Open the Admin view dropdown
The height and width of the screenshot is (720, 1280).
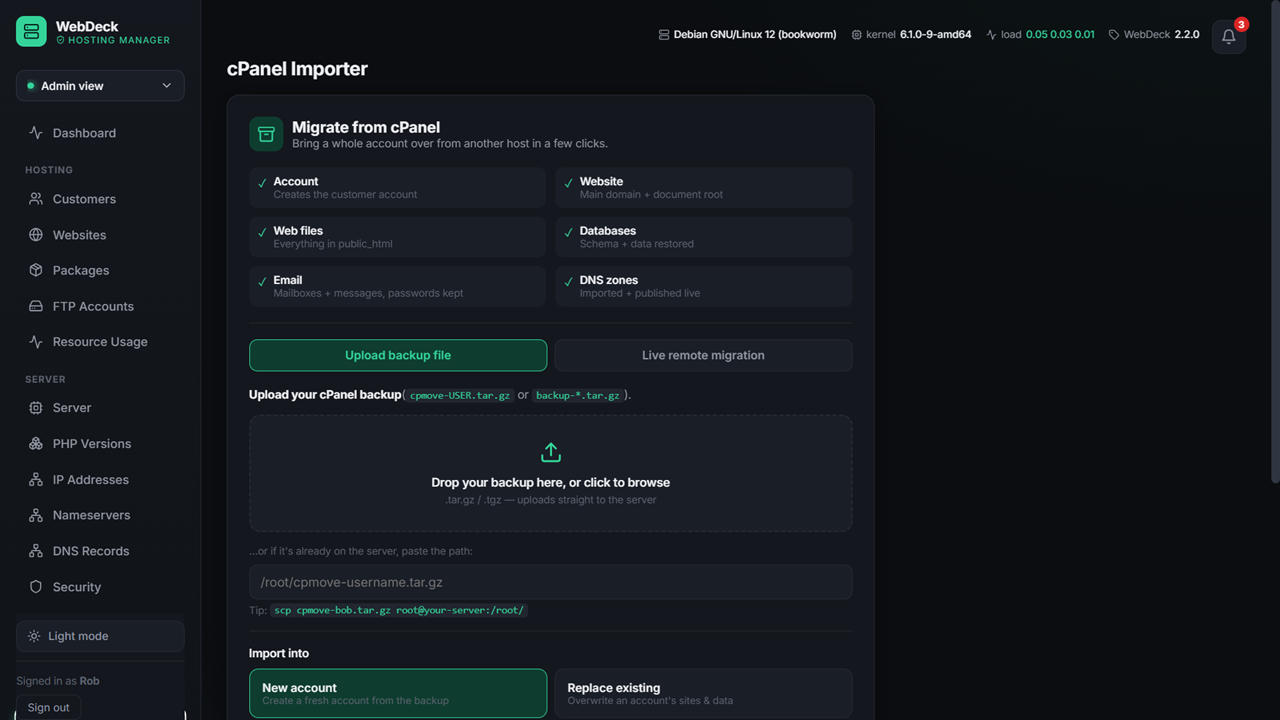click(x=100, y=86)
